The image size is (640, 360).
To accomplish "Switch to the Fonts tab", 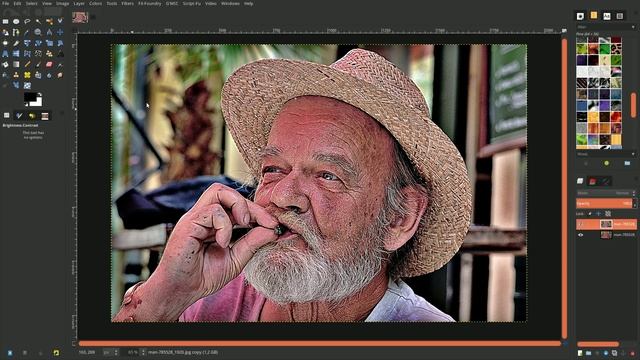I will [607, 16].
